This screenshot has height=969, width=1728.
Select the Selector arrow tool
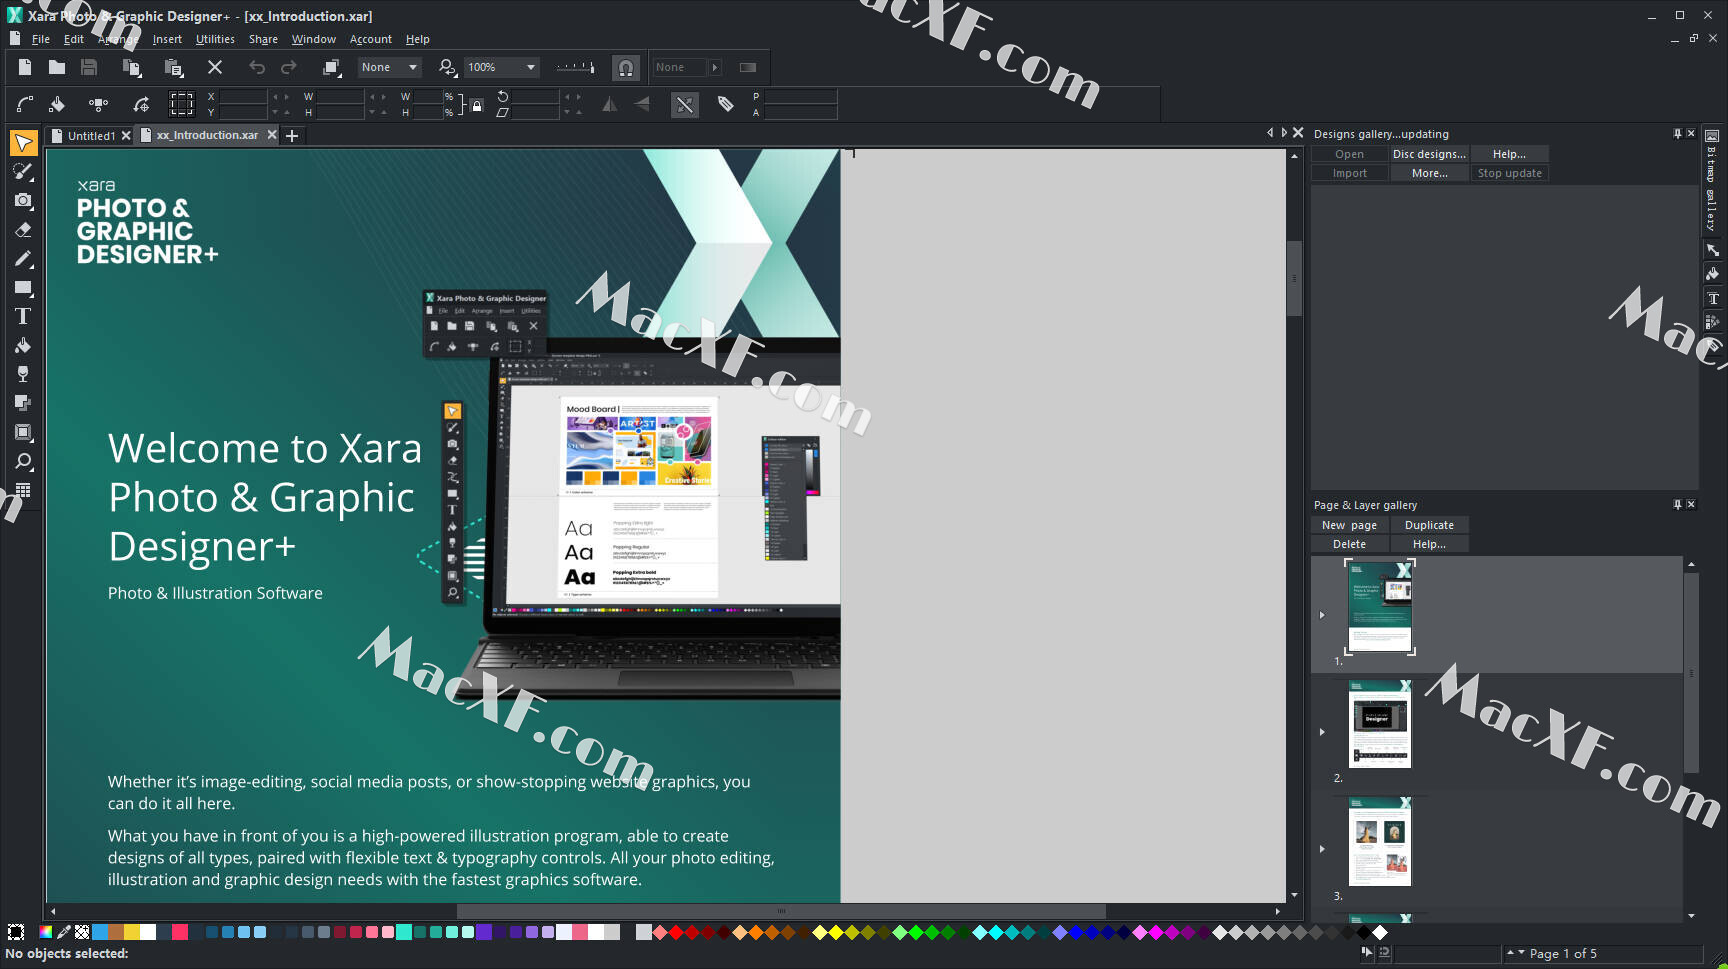pos(23,143)
